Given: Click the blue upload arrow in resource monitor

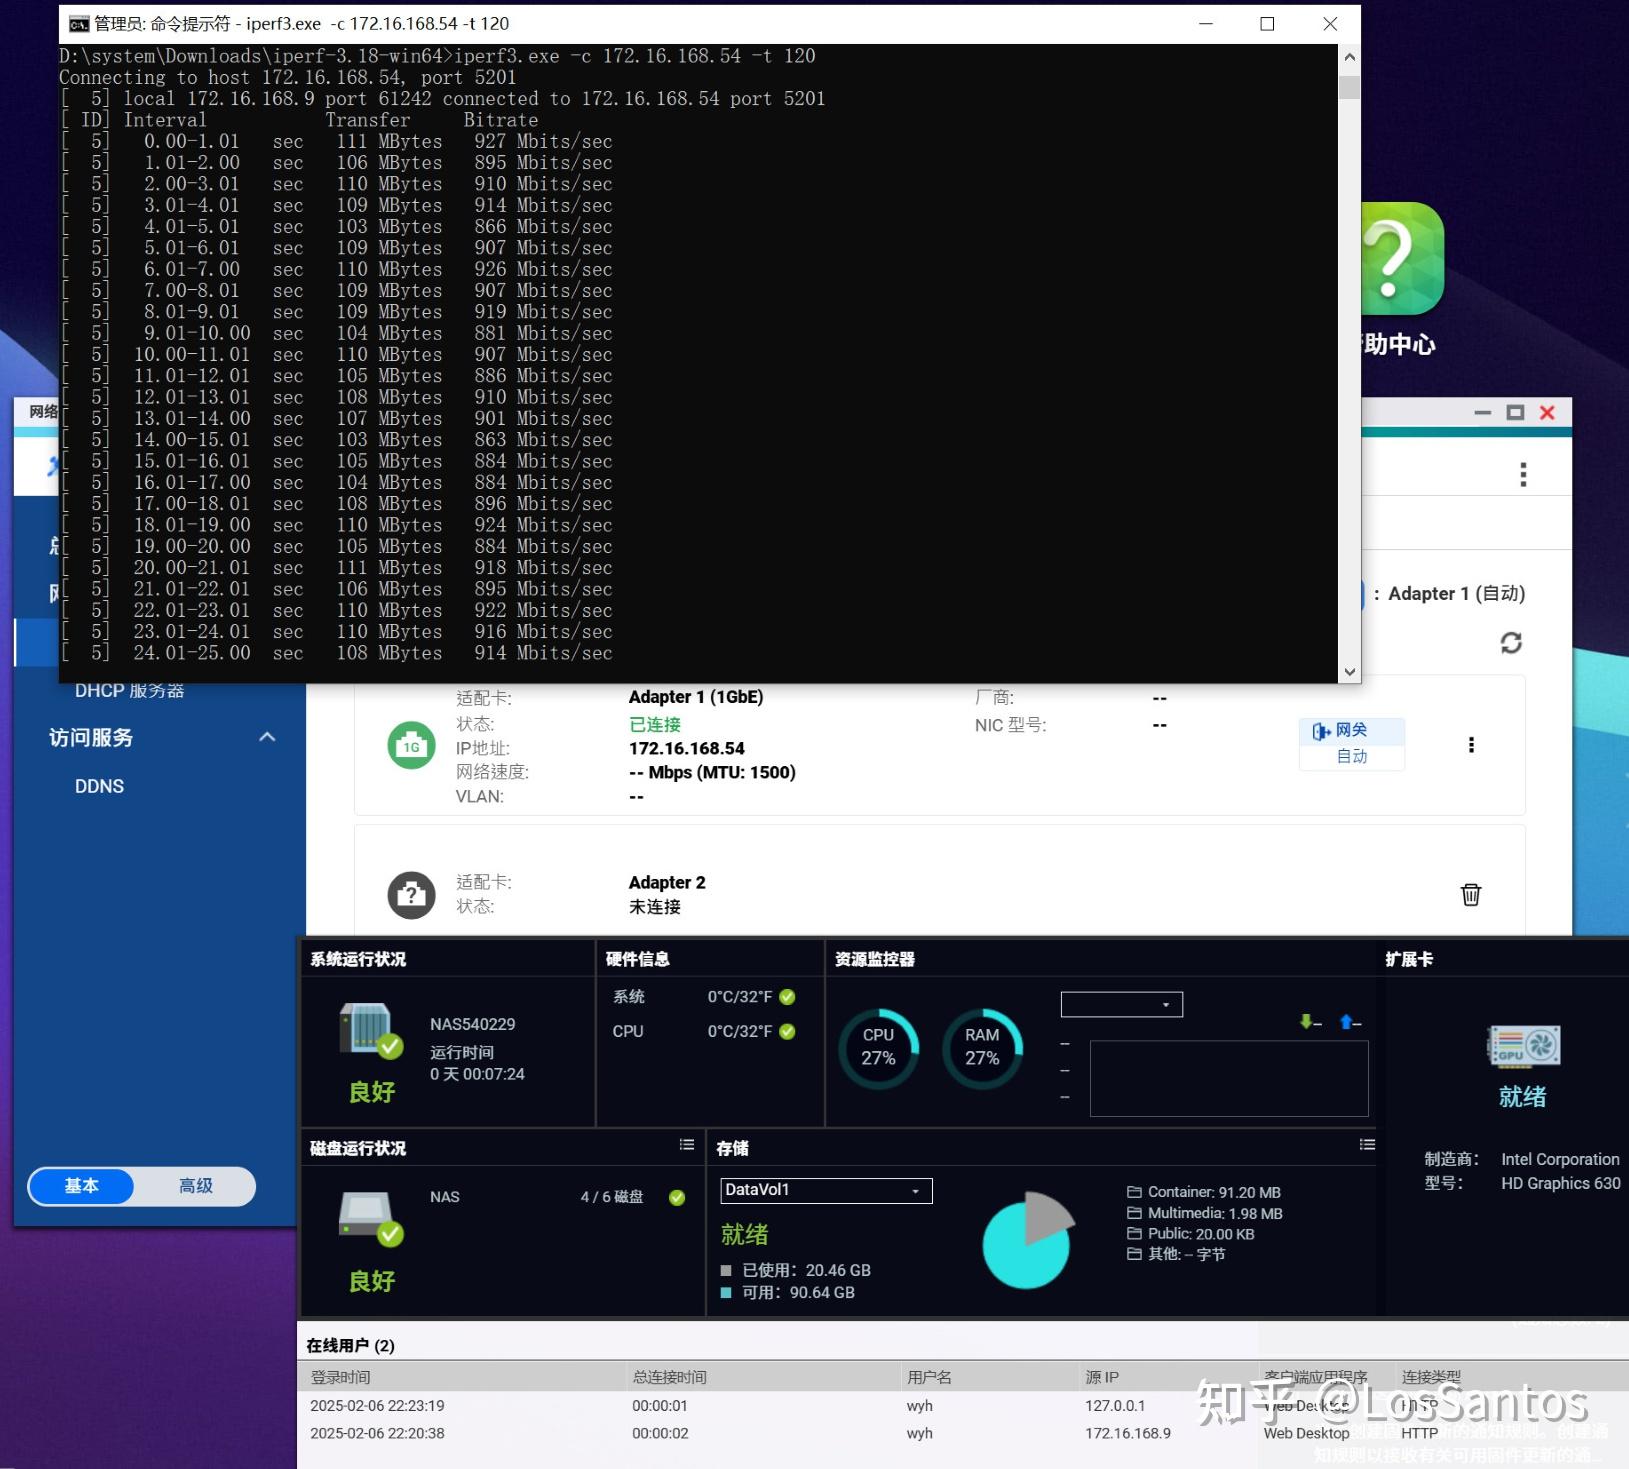Looking at the screenshot, I should [1346, 1021].
